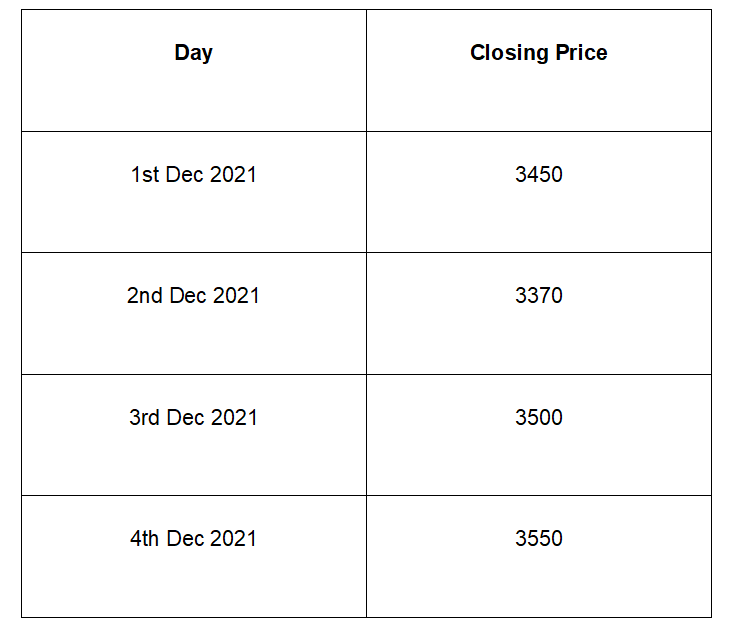Click the table's right outer border
Viewport: 730px width, 632px height.
(x=711, y=320)
